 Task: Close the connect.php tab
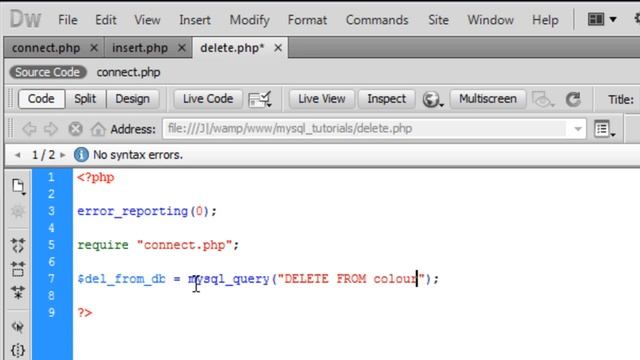point(94,48)
